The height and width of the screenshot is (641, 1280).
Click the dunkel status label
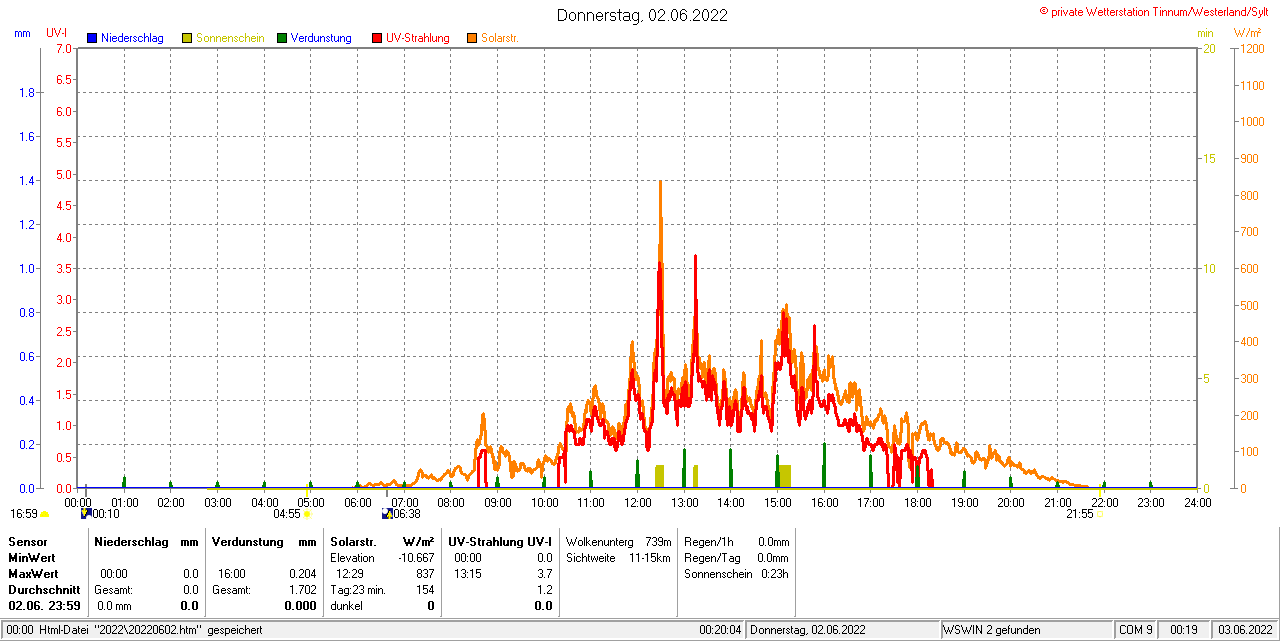tap(346, 606)
